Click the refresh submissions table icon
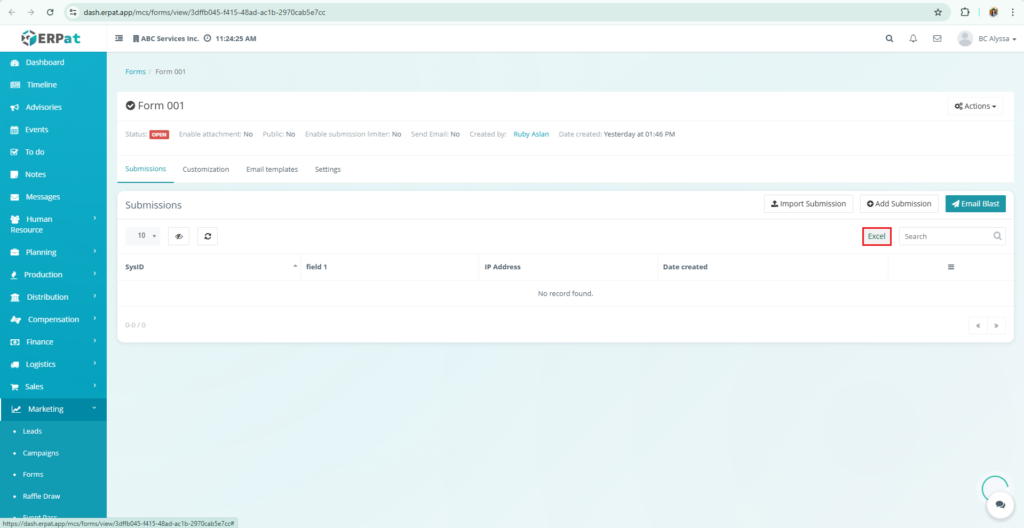Viewport: 1024px width, 528px height. [x=207, y=236]
